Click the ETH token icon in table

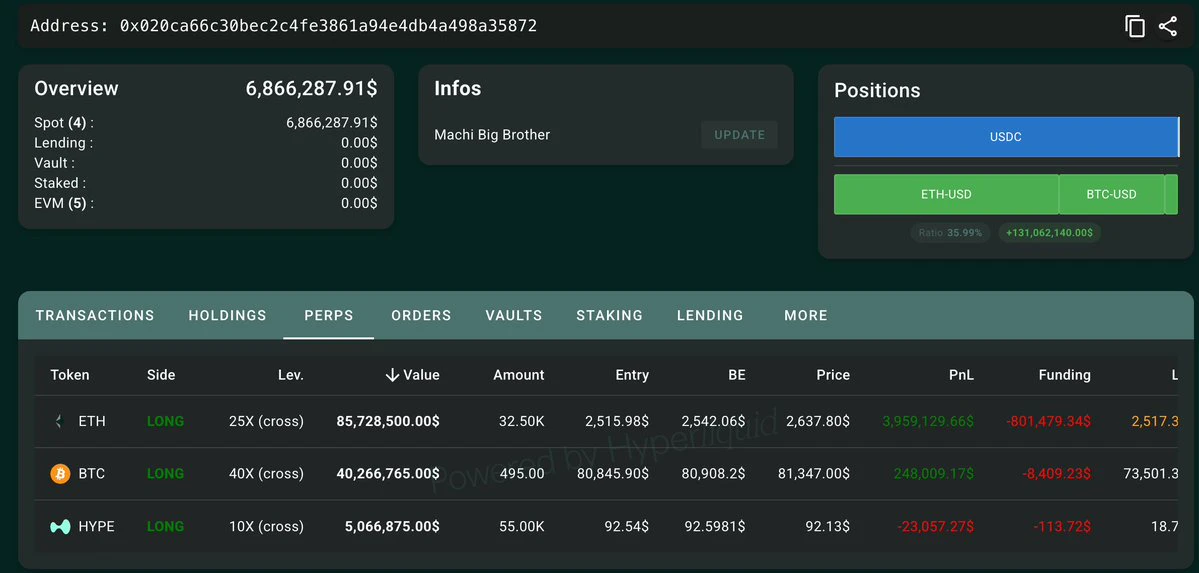(60, 421)
